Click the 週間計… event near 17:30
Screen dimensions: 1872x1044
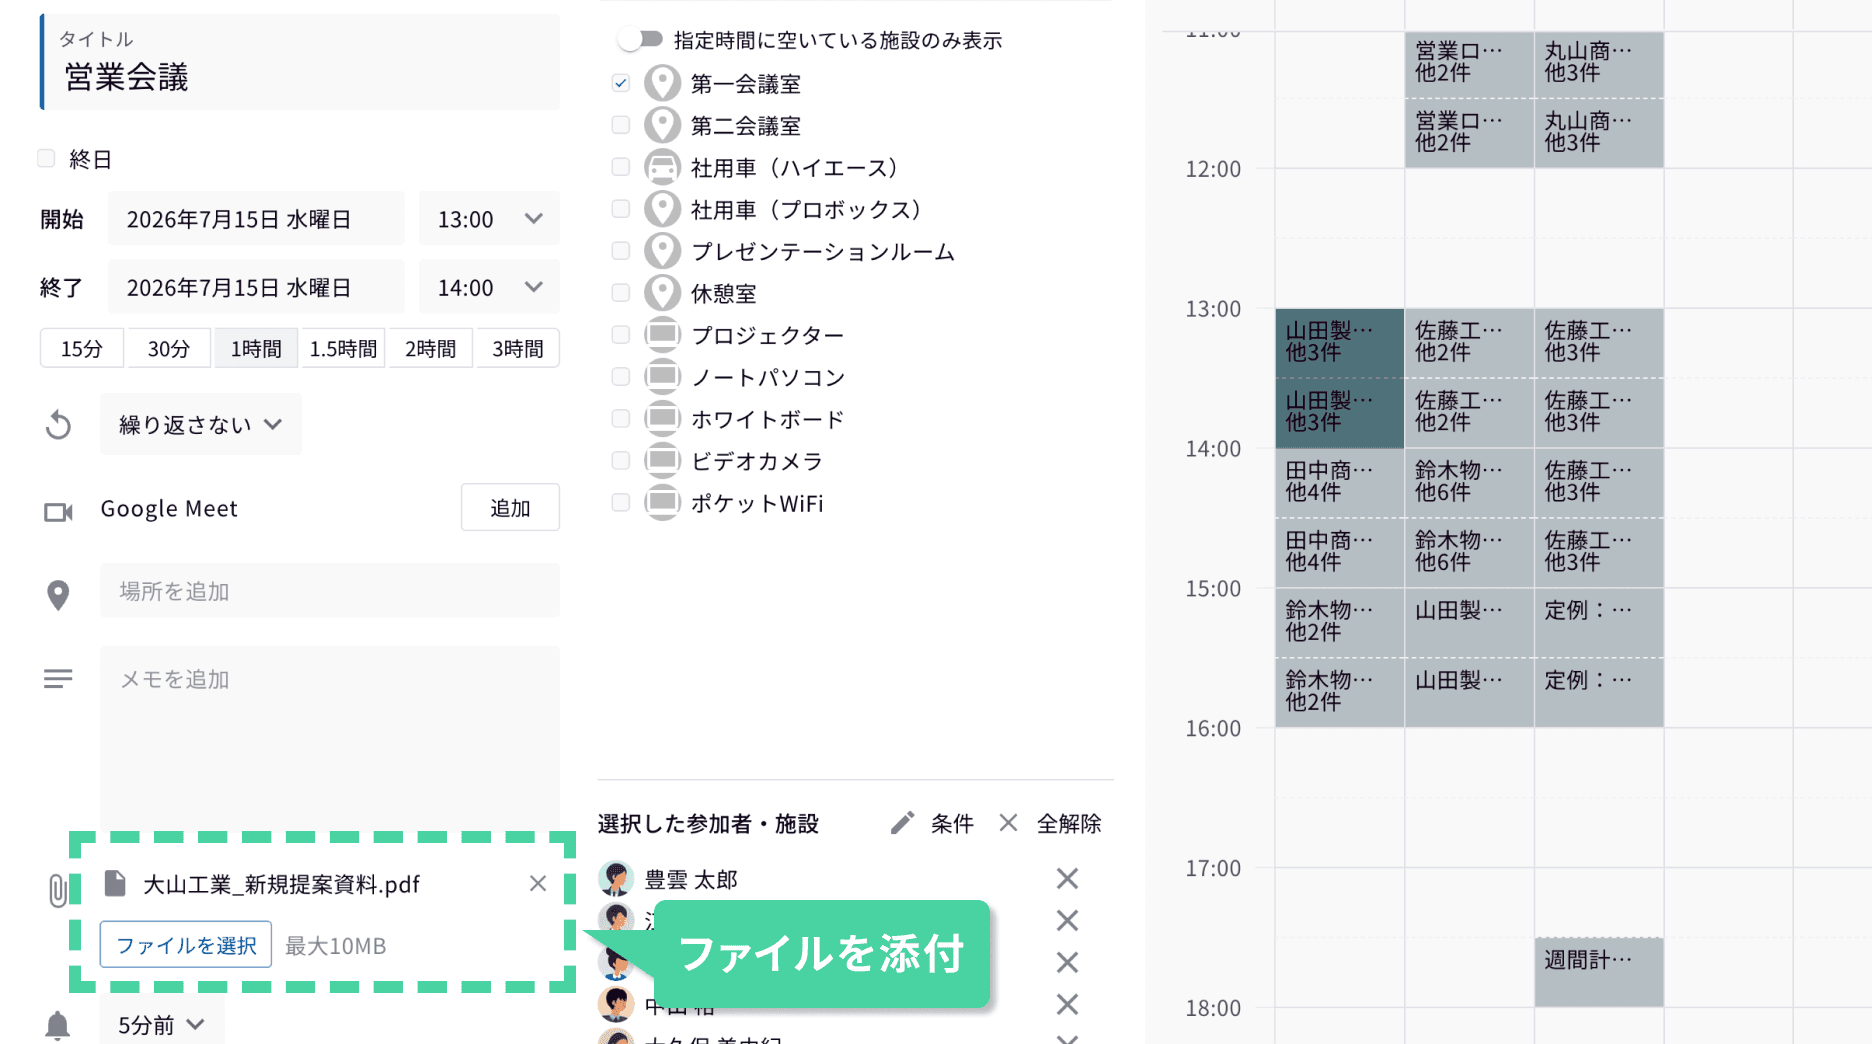[1599, 971]
